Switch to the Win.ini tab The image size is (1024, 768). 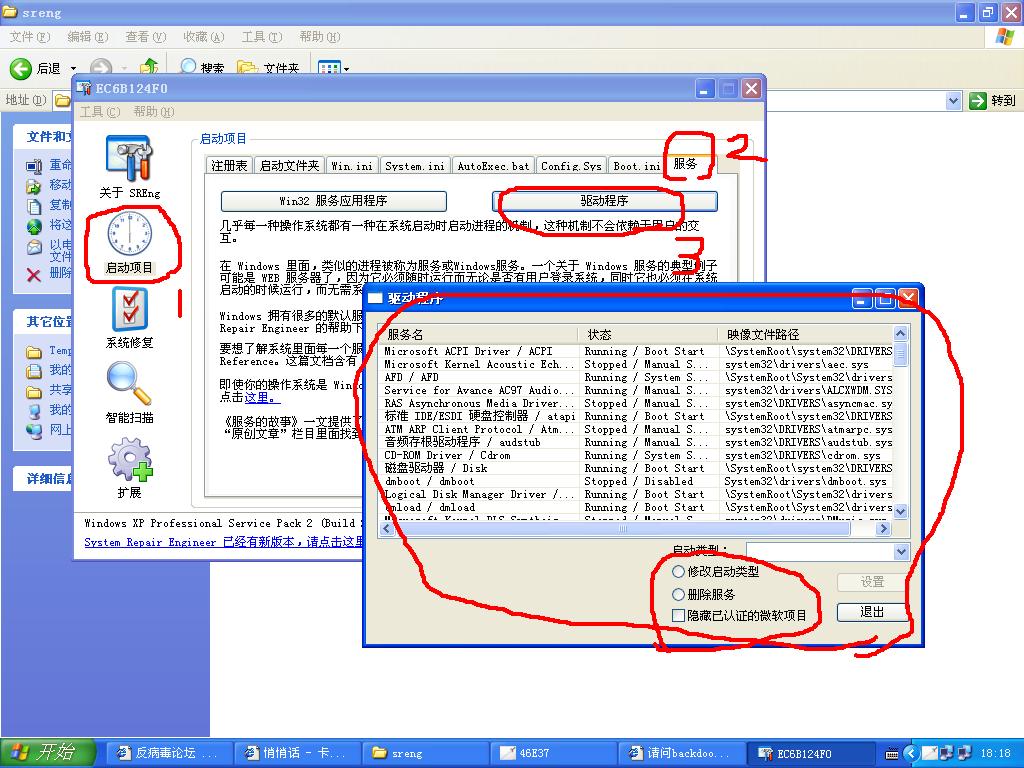351,166
